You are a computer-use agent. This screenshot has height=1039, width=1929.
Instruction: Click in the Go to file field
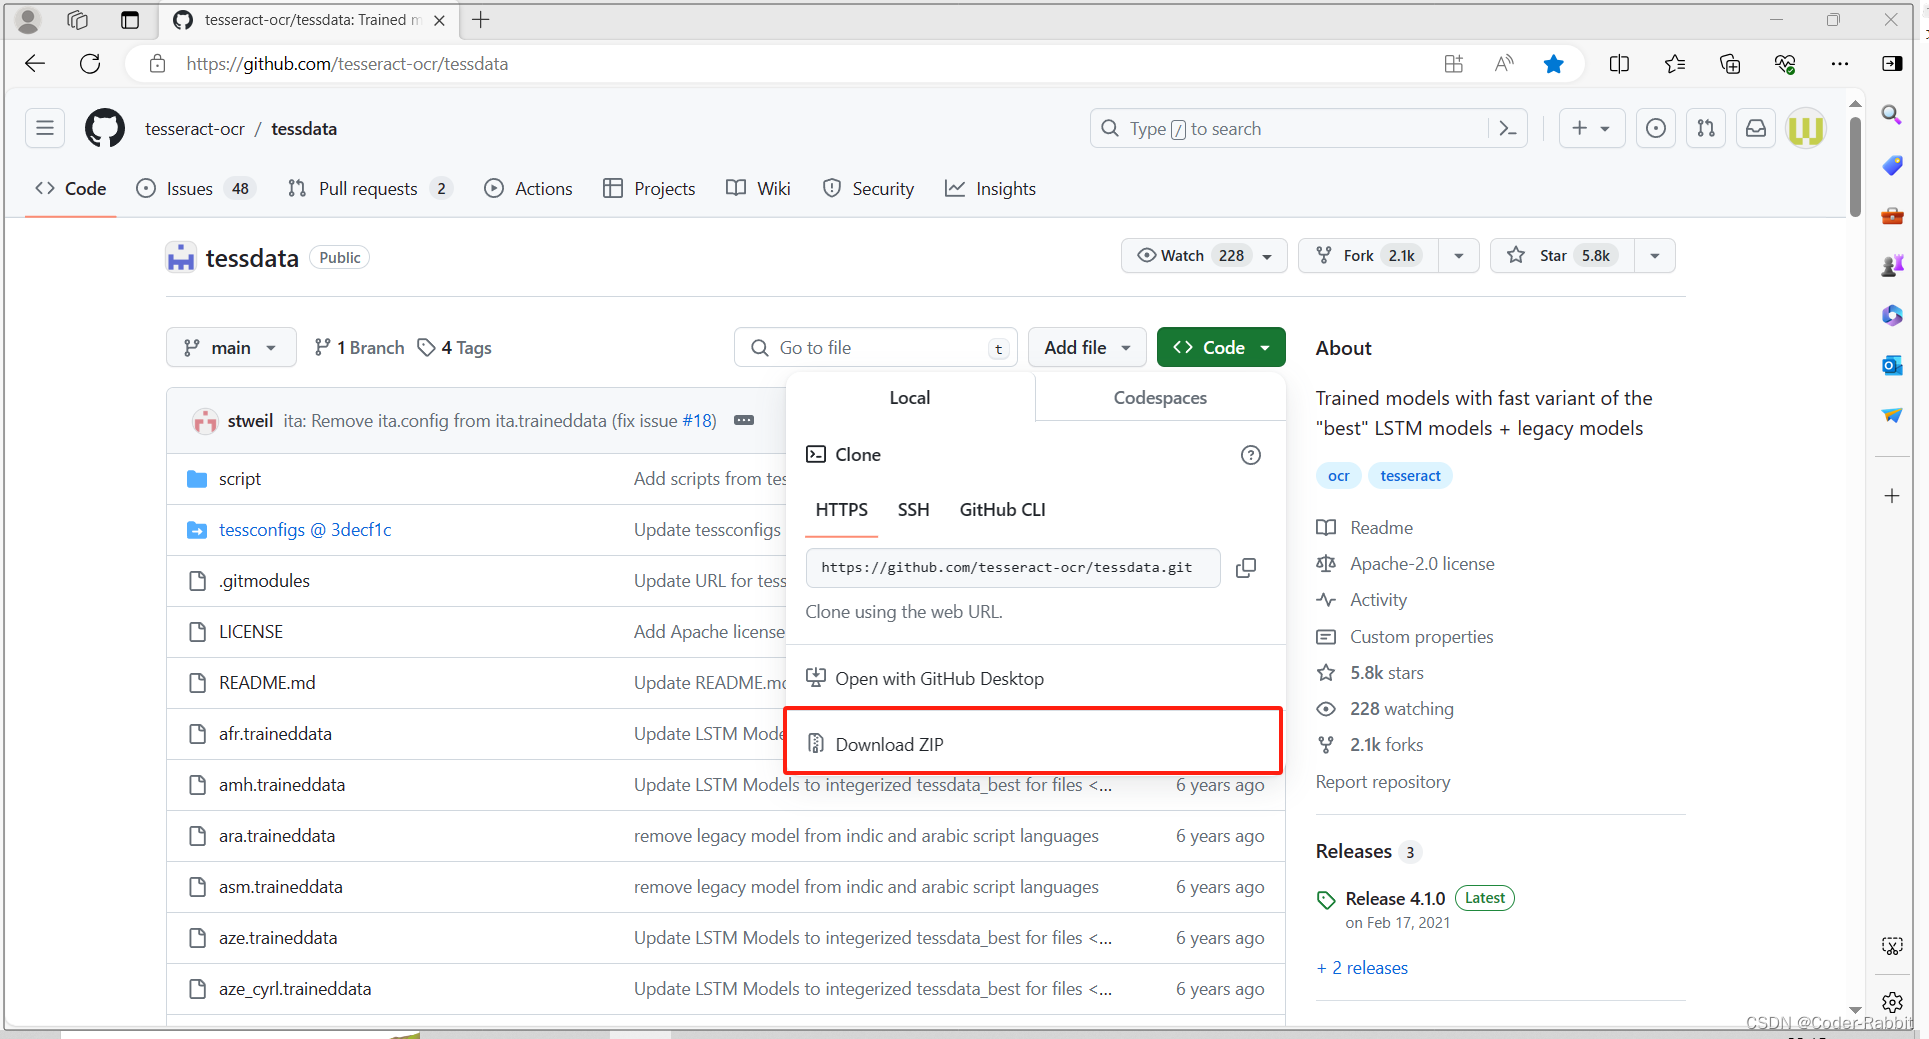click(876, 348)
